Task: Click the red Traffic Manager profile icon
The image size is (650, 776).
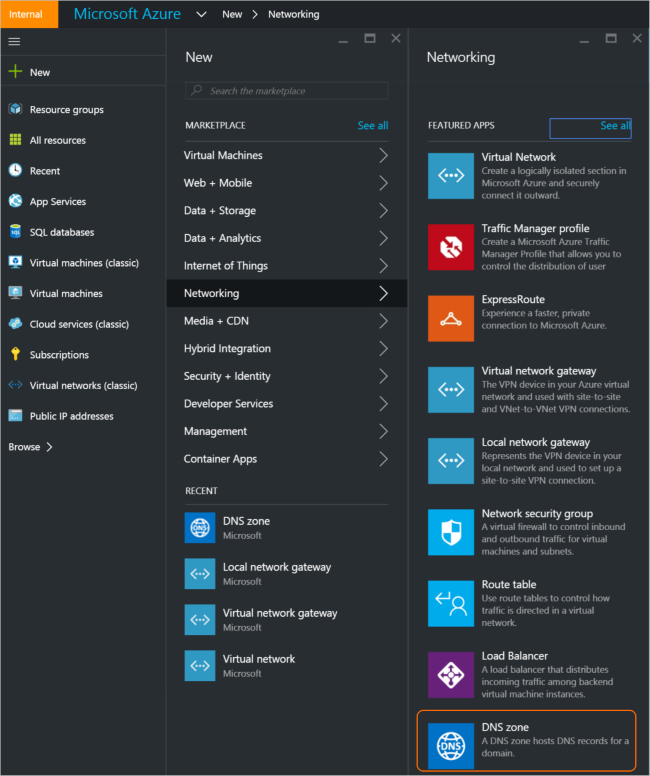Action: tap(451, 247)
